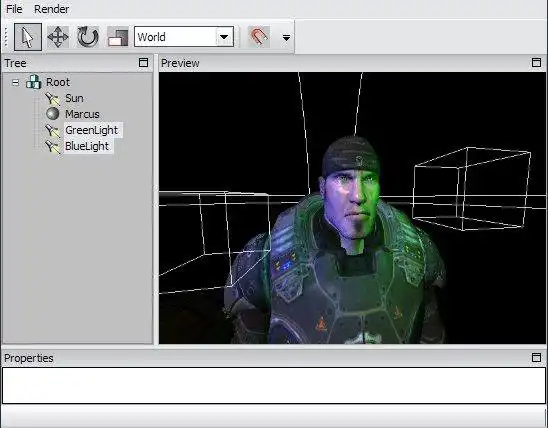Click inside the empty Properties field
Image resolution: width=548 pixels, height=428 pixels.
tap(274, 385)
